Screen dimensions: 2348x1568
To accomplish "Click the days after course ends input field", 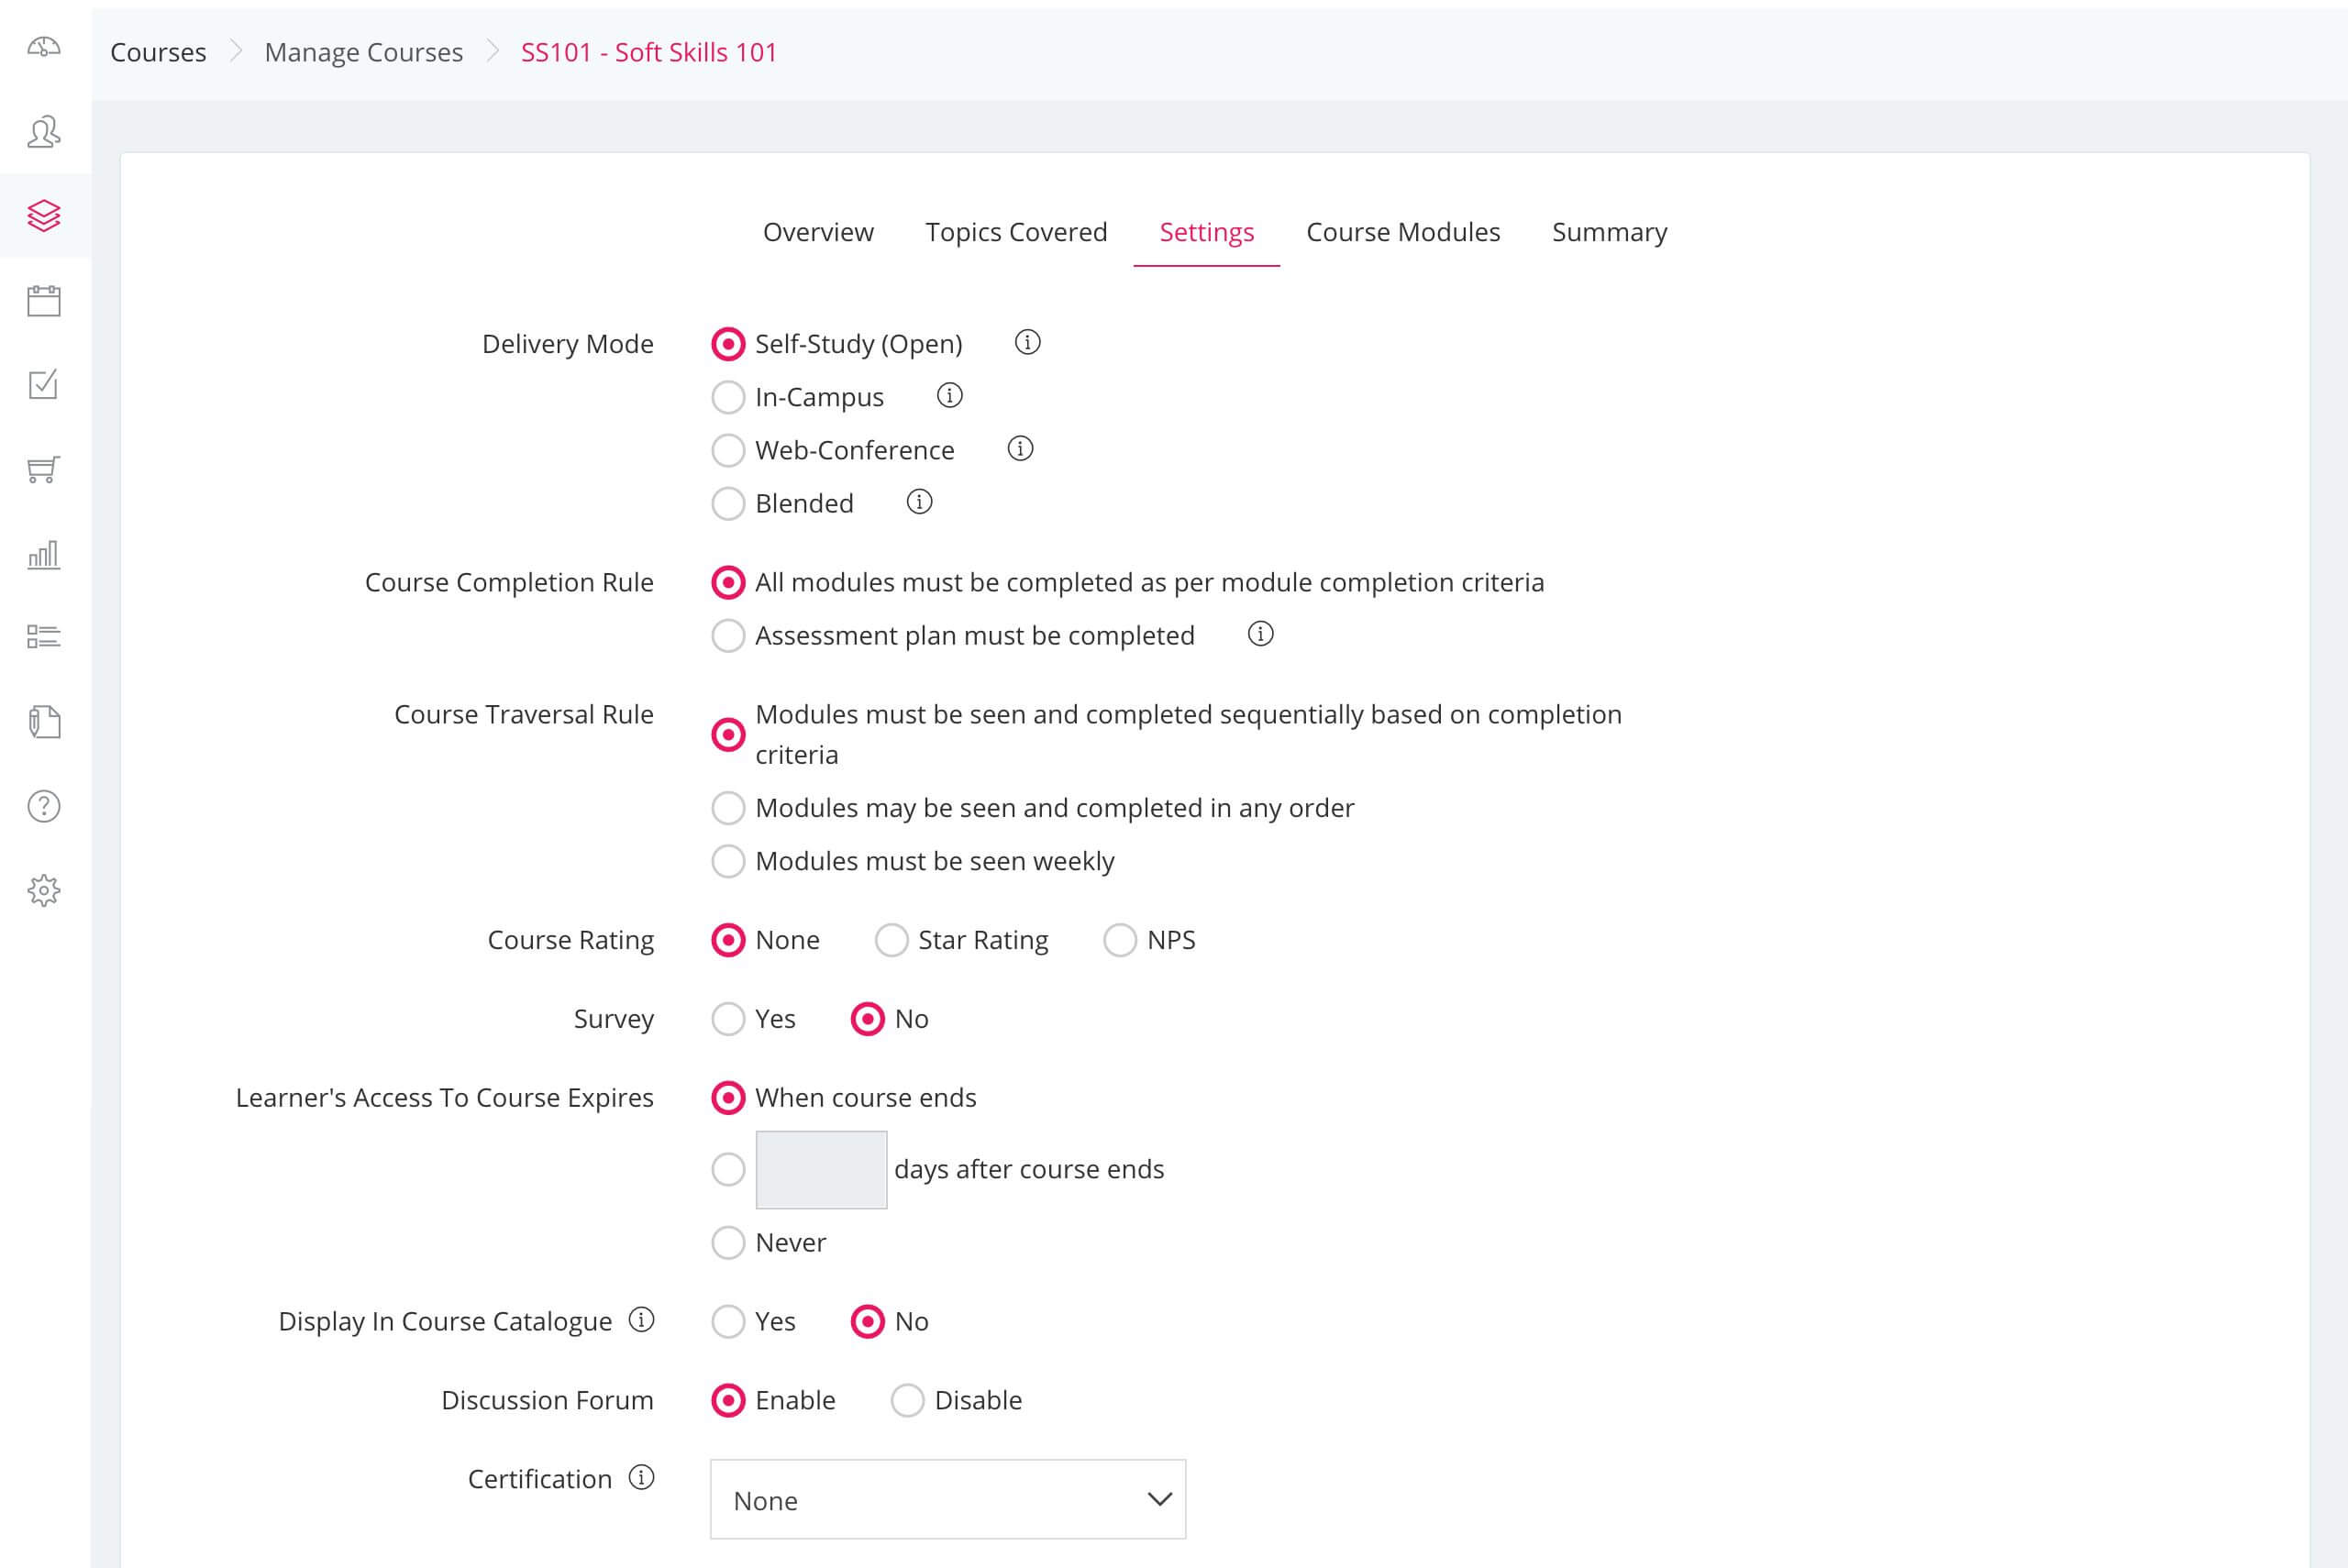I will tap(821, 1169).
